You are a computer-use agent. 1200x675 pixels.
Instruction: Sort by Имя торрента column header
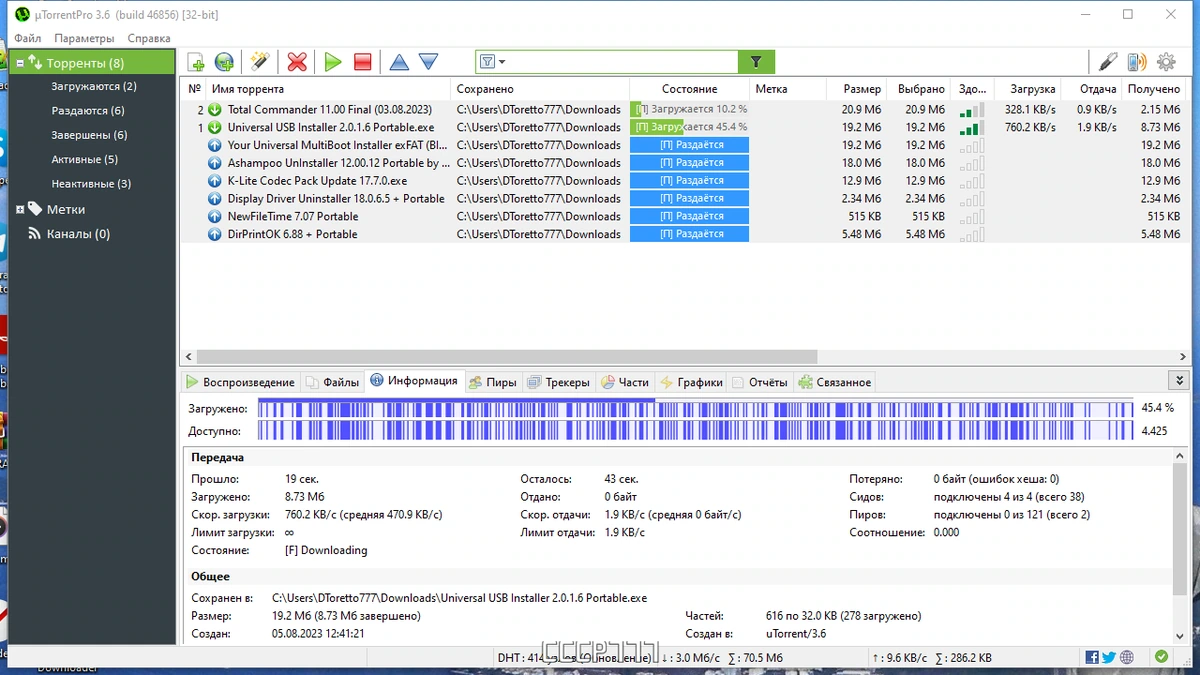[328, 89]
